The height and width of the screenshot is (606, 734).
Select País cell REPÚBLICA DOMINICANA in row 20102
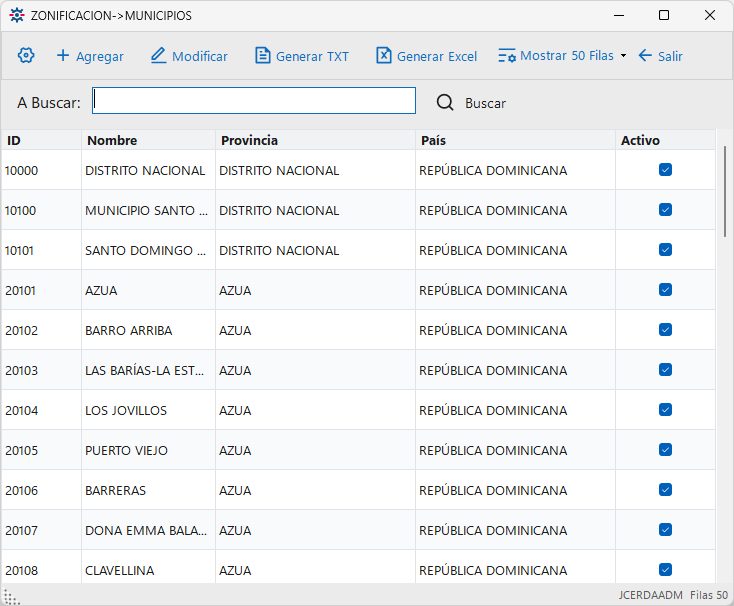515,330
